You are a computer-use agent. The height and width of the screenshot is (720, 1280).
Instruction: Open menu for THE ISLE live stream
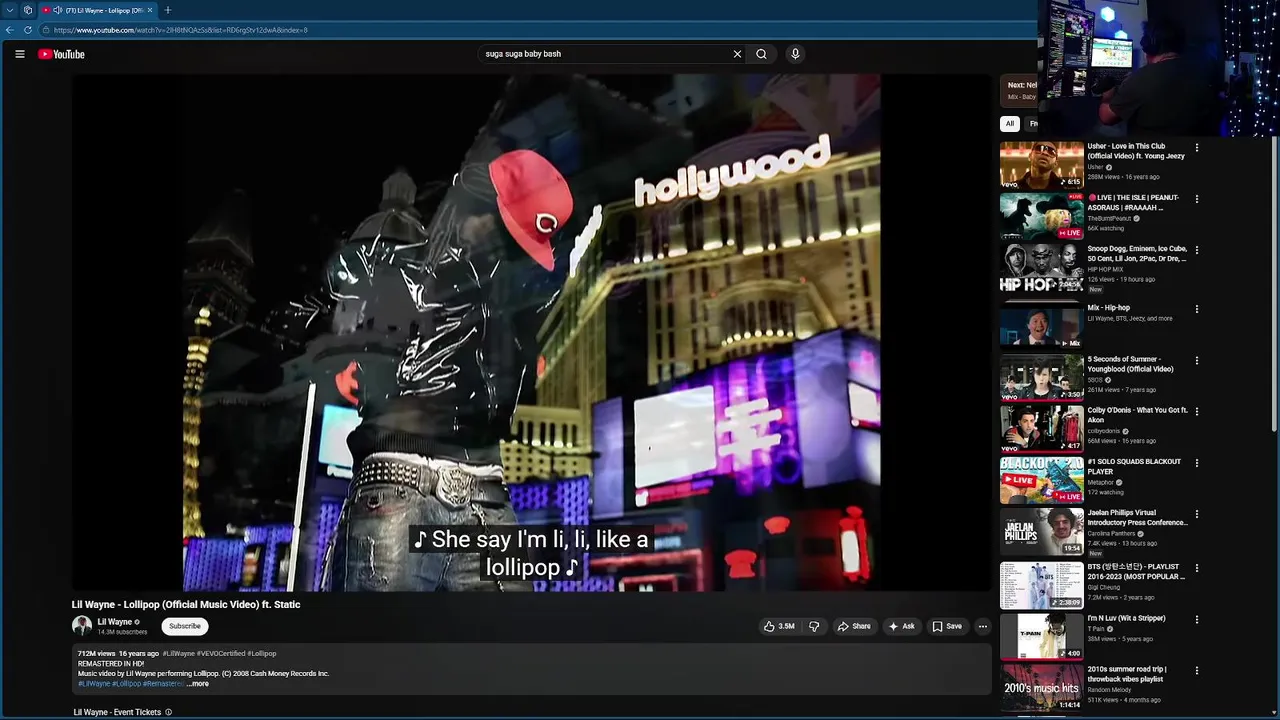[1196, 199]
